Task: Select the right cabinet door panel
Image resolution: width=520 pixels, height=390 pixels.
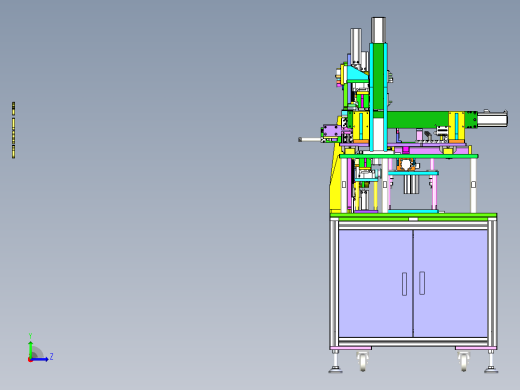Action: (x=451, y=283)
